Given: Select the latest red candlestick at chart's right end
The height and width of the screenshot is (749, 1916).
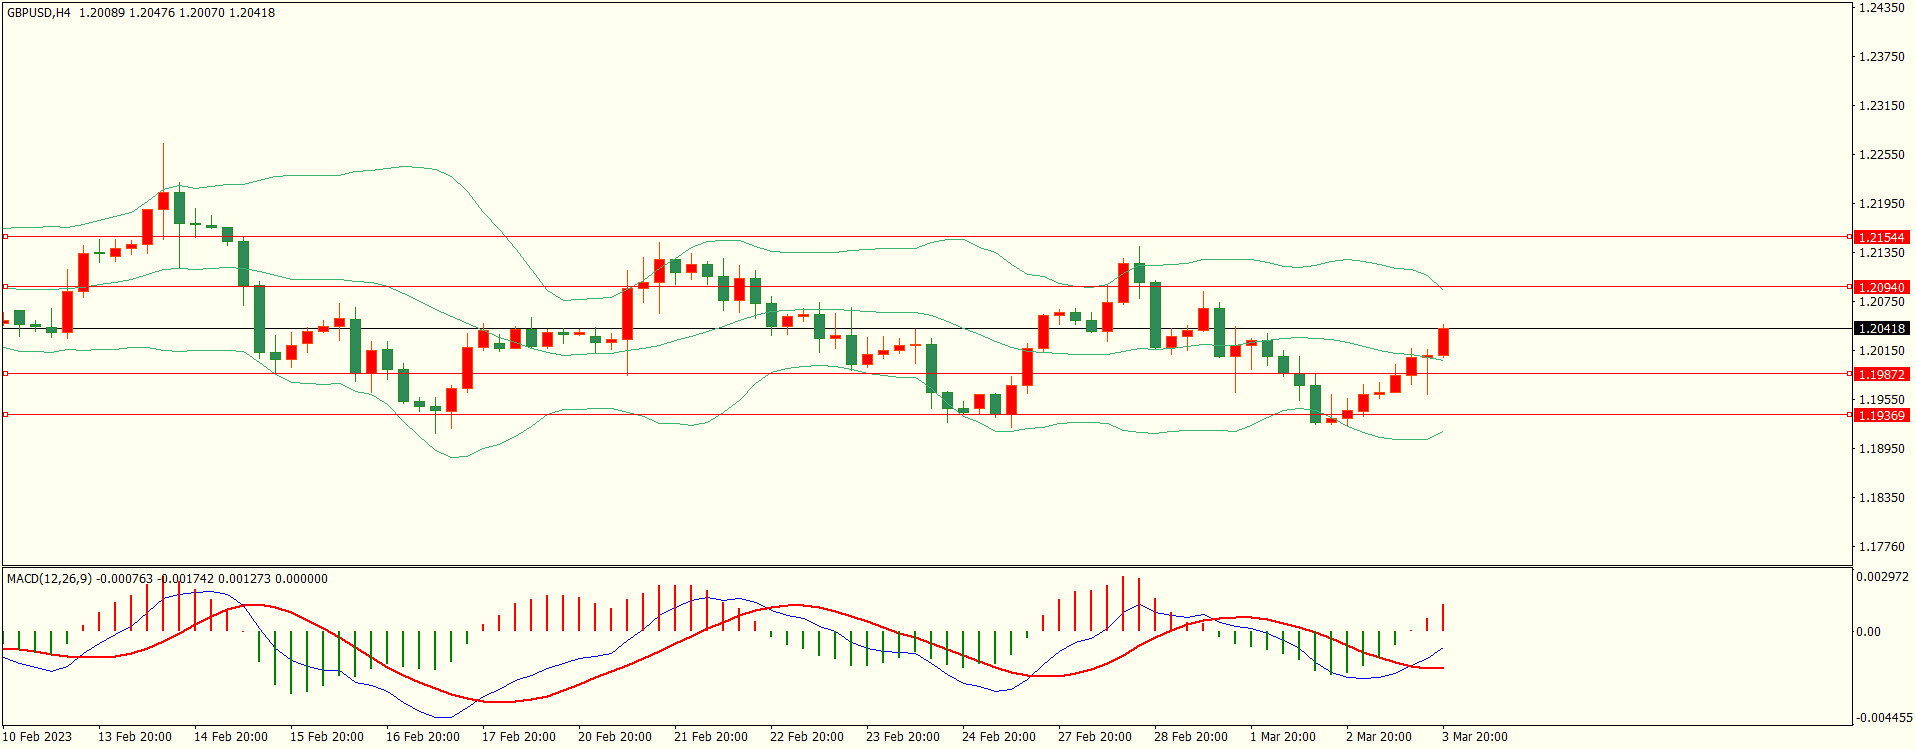Looking at the screenshot, I should pos(1443,341).
